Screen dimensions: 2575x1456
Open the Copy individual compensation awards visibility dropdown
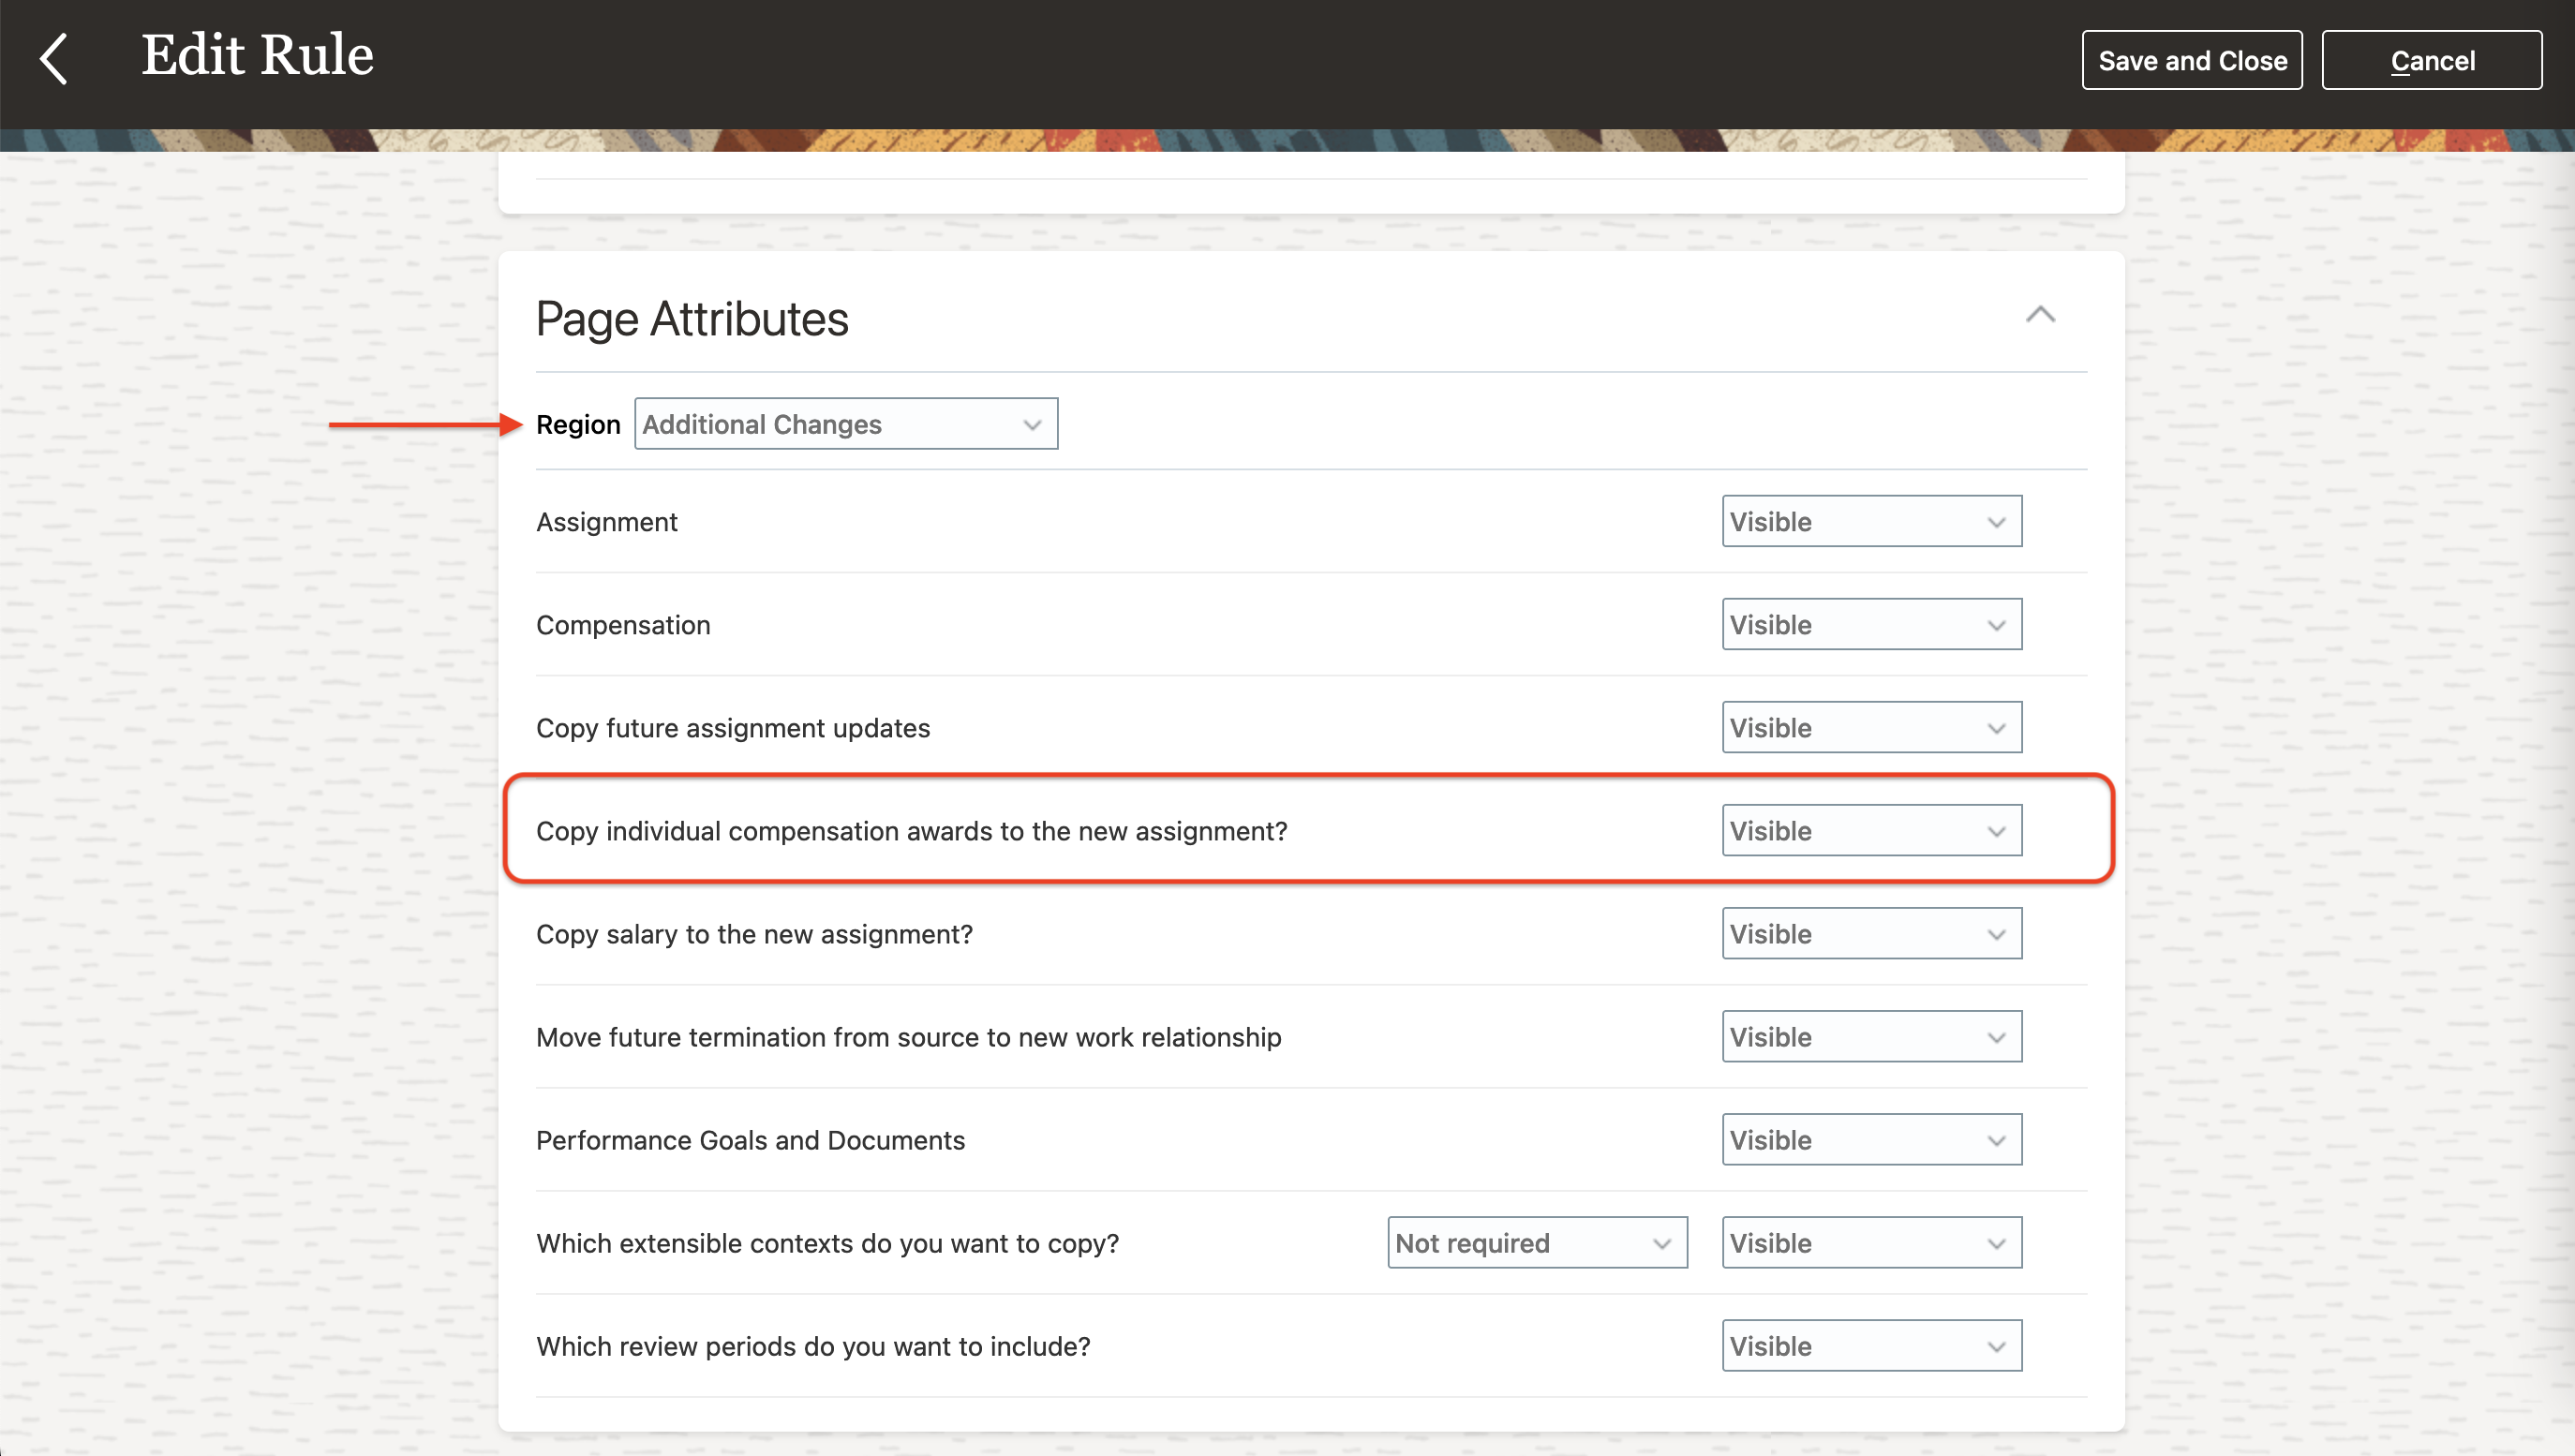pos(1870,830)
